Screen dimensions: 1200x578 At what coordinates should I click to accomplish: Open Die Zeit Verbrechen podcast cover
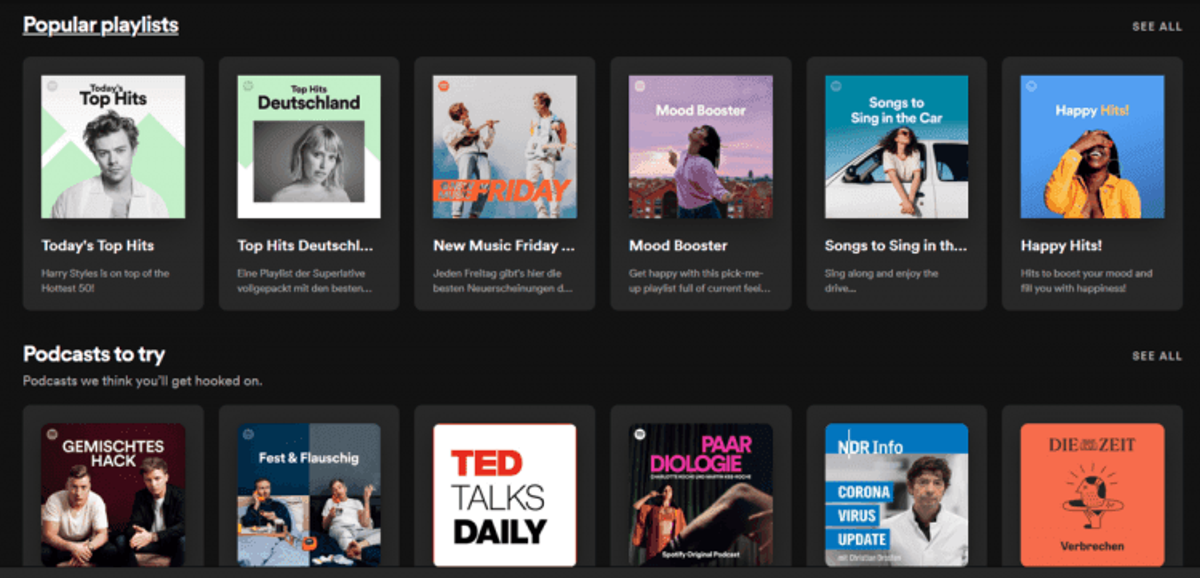(x=1093, y=495)
